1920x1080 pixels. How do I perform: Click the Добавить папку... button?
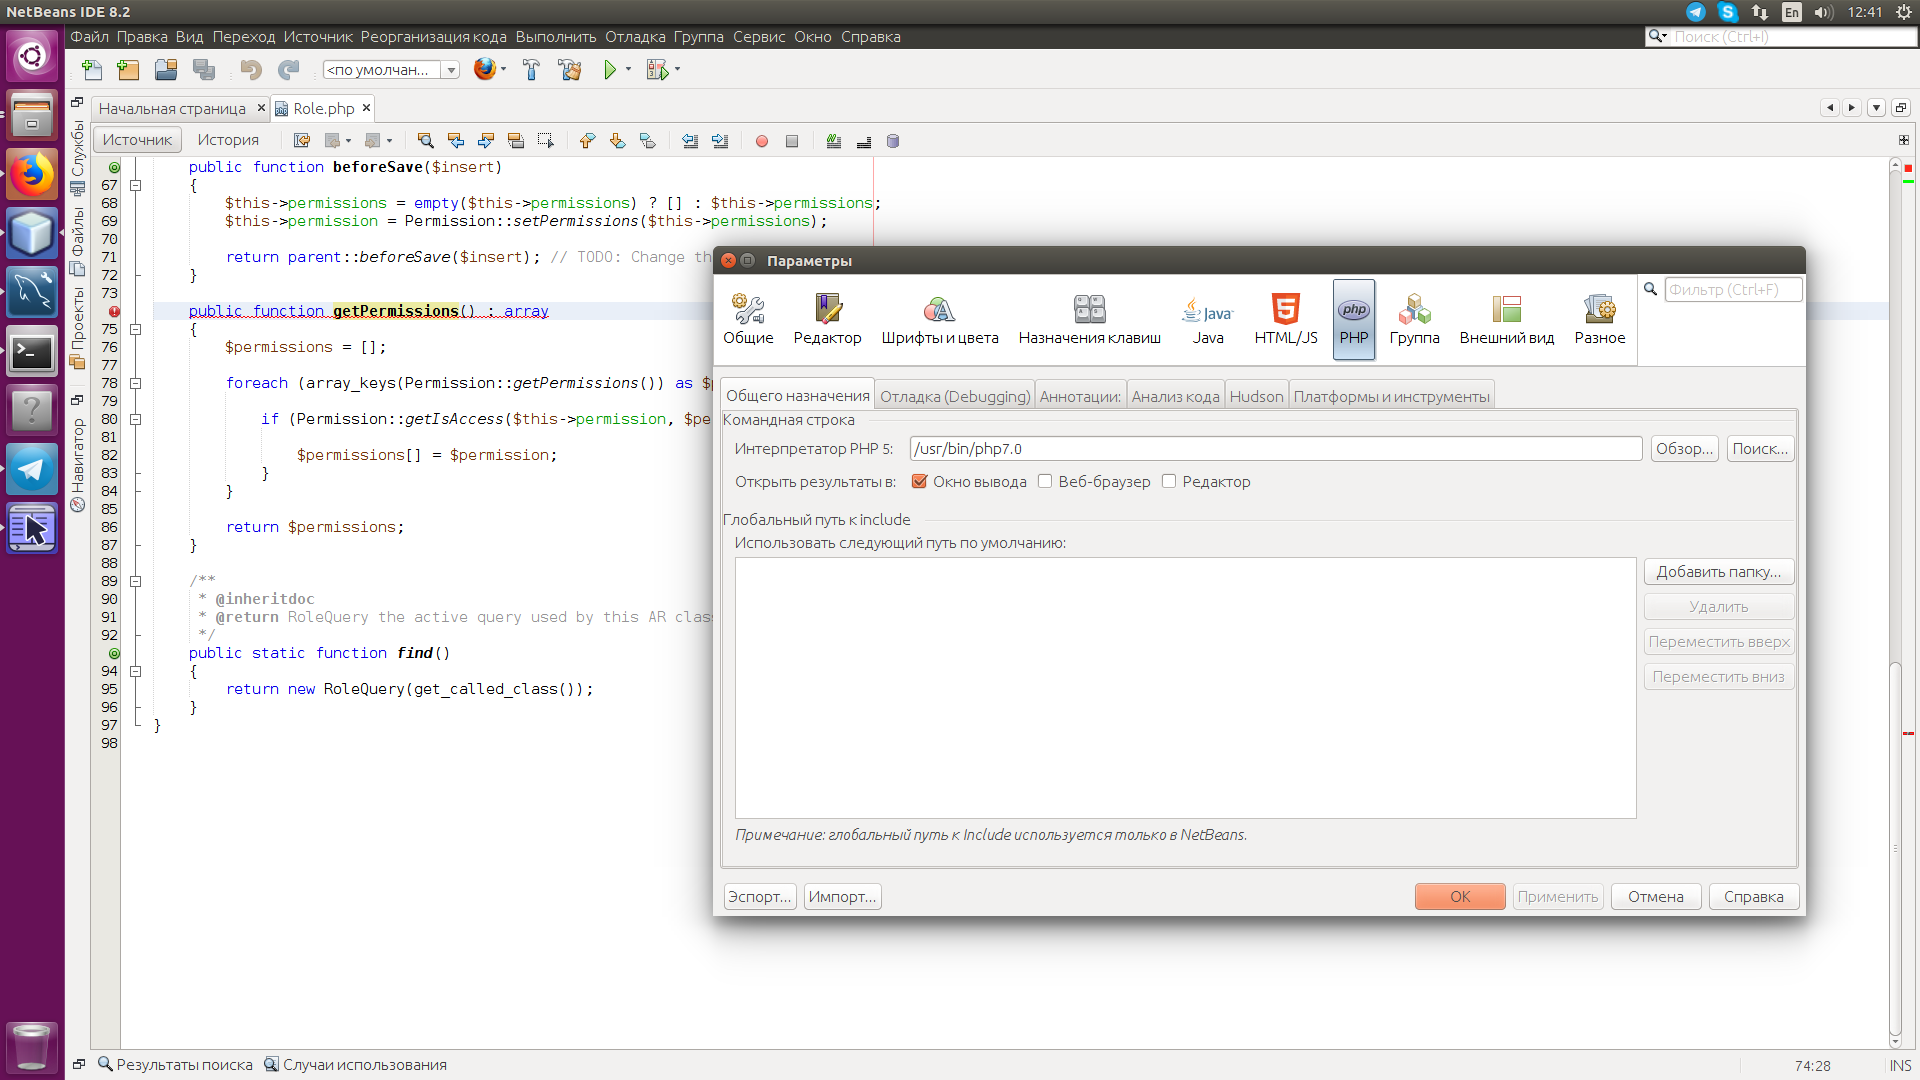coord(1718,571)
